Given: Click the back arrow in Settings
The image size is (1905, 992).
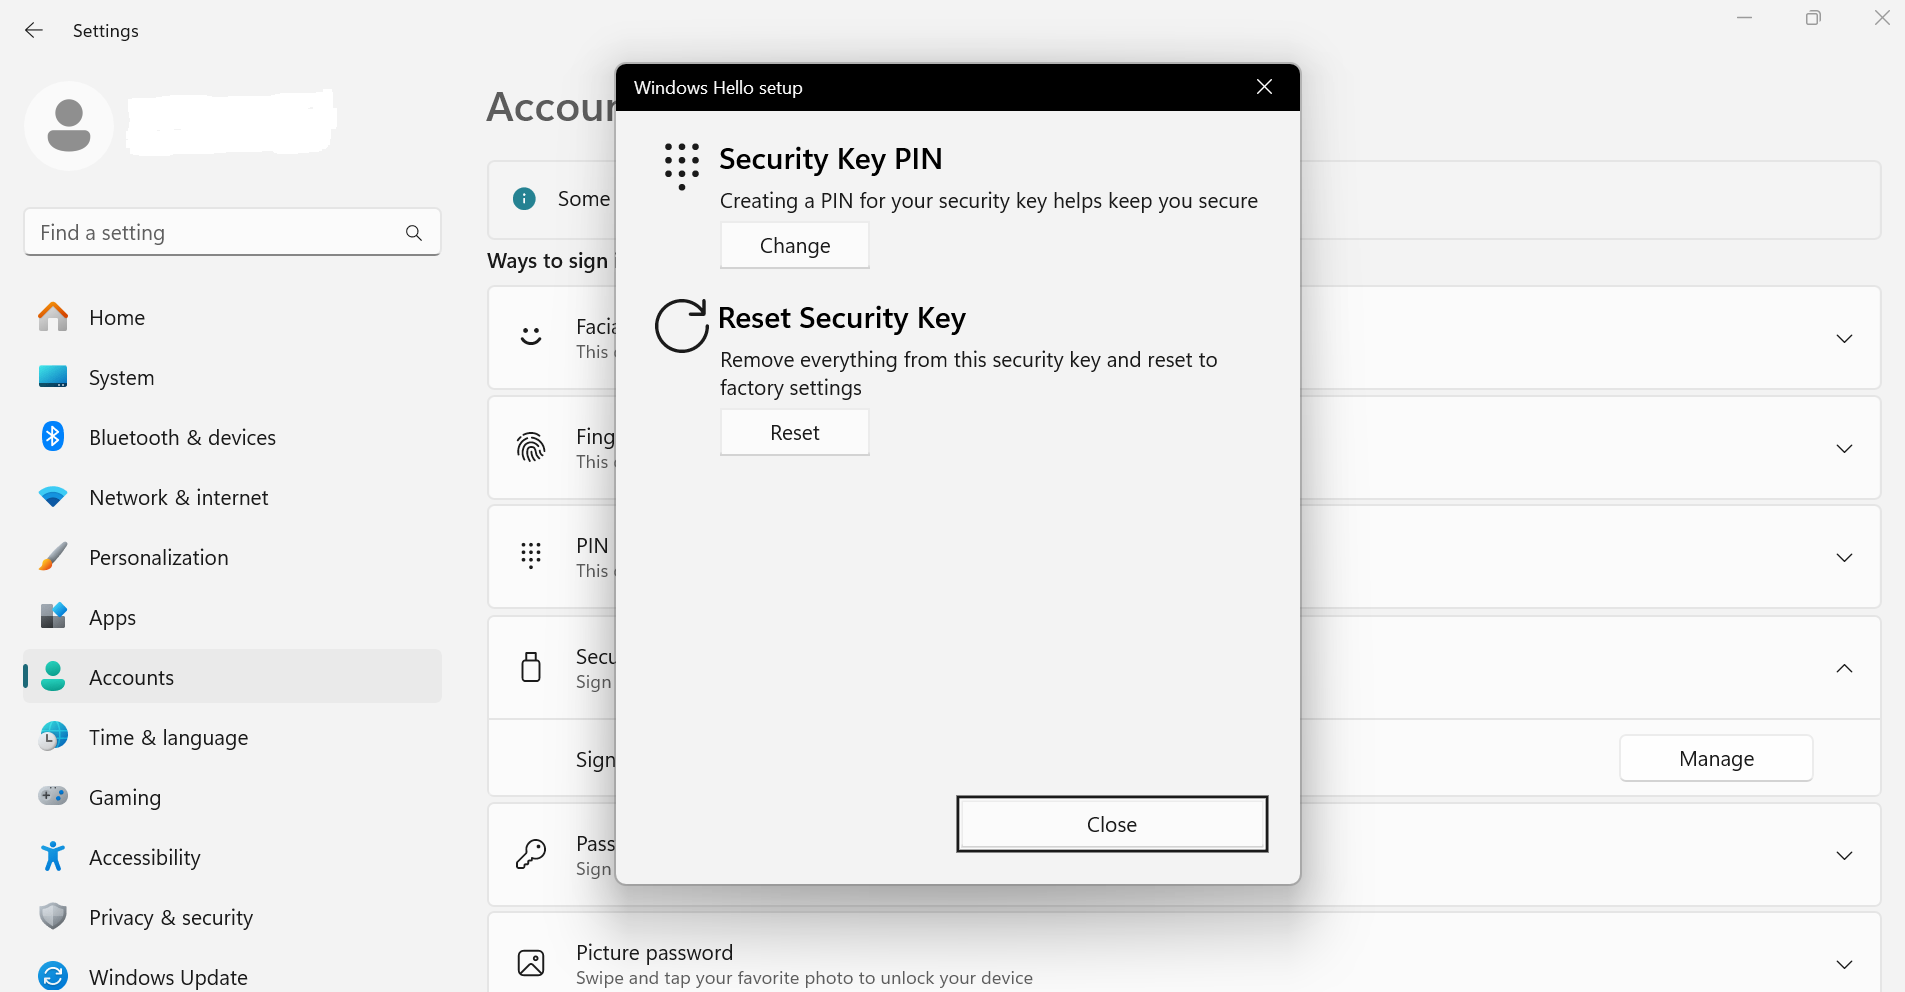Looking at the screenshot, I should point(34,30).
